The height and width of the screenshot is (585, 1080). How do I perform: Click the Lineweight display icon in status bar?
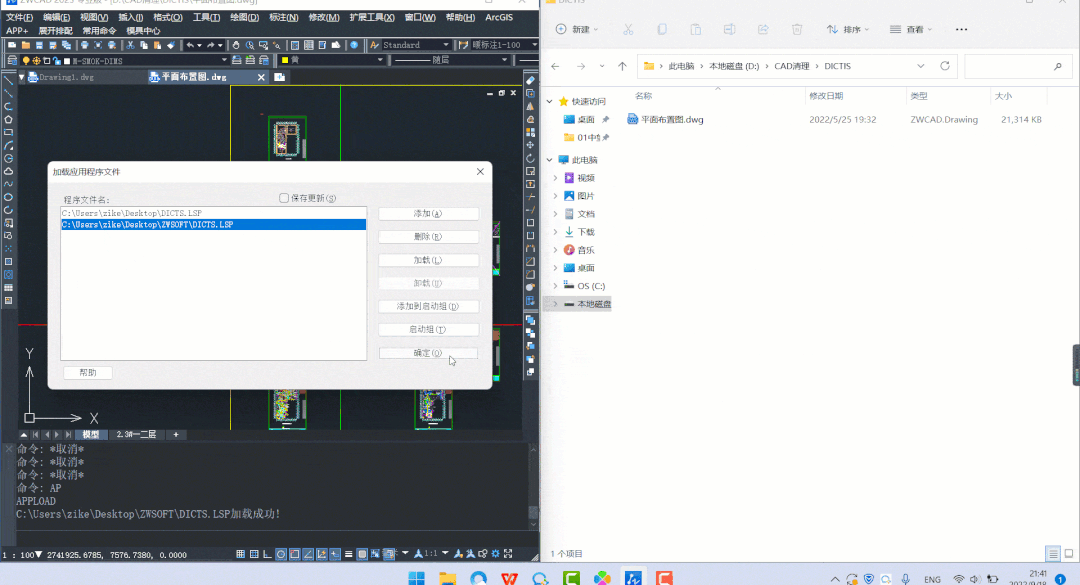click(x=349, y=554)
